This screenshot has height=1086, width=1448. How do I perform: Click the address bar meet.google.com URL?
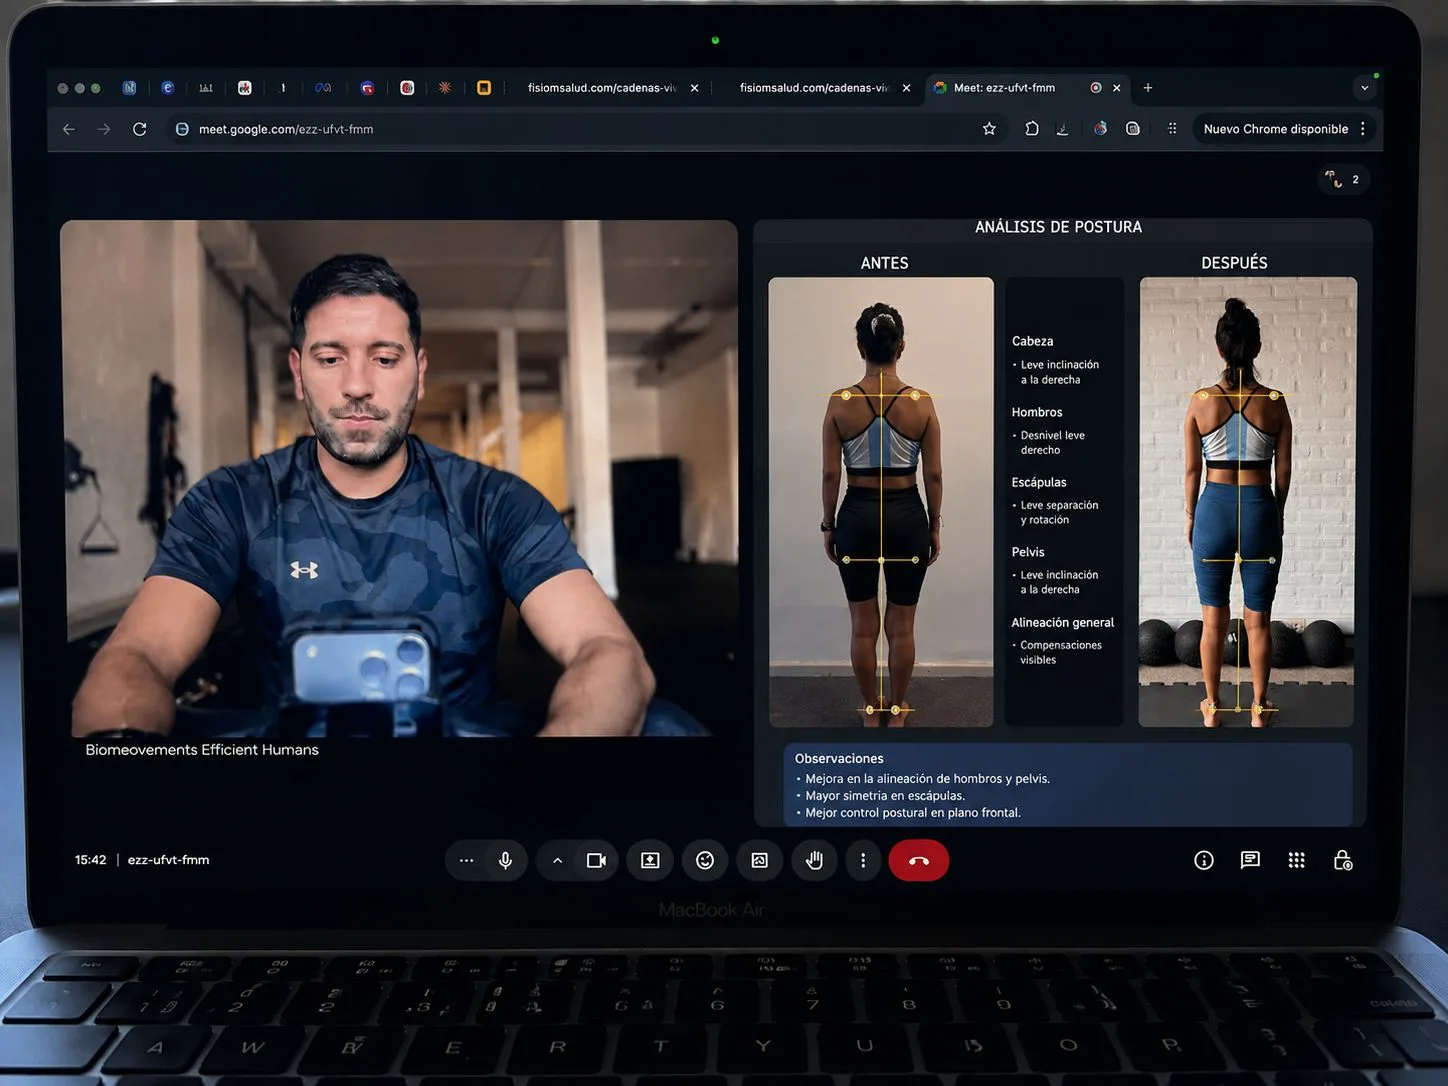point(286,129)
